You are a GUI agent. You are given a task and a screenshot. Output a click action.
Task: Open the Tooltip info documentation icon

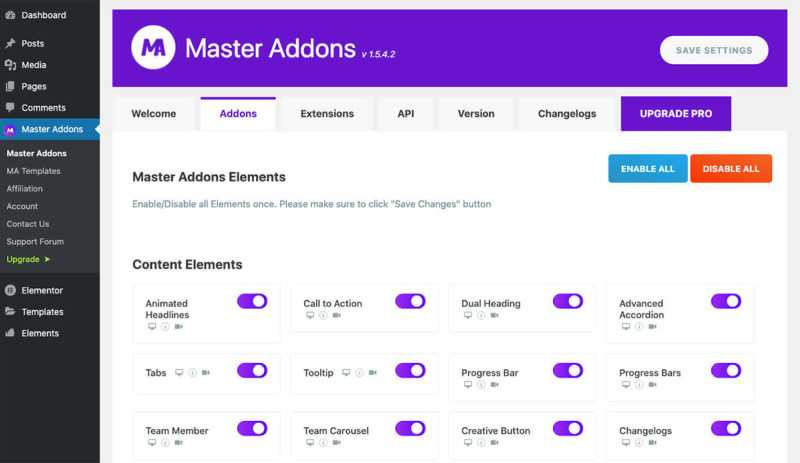click(x=359, y=373)
